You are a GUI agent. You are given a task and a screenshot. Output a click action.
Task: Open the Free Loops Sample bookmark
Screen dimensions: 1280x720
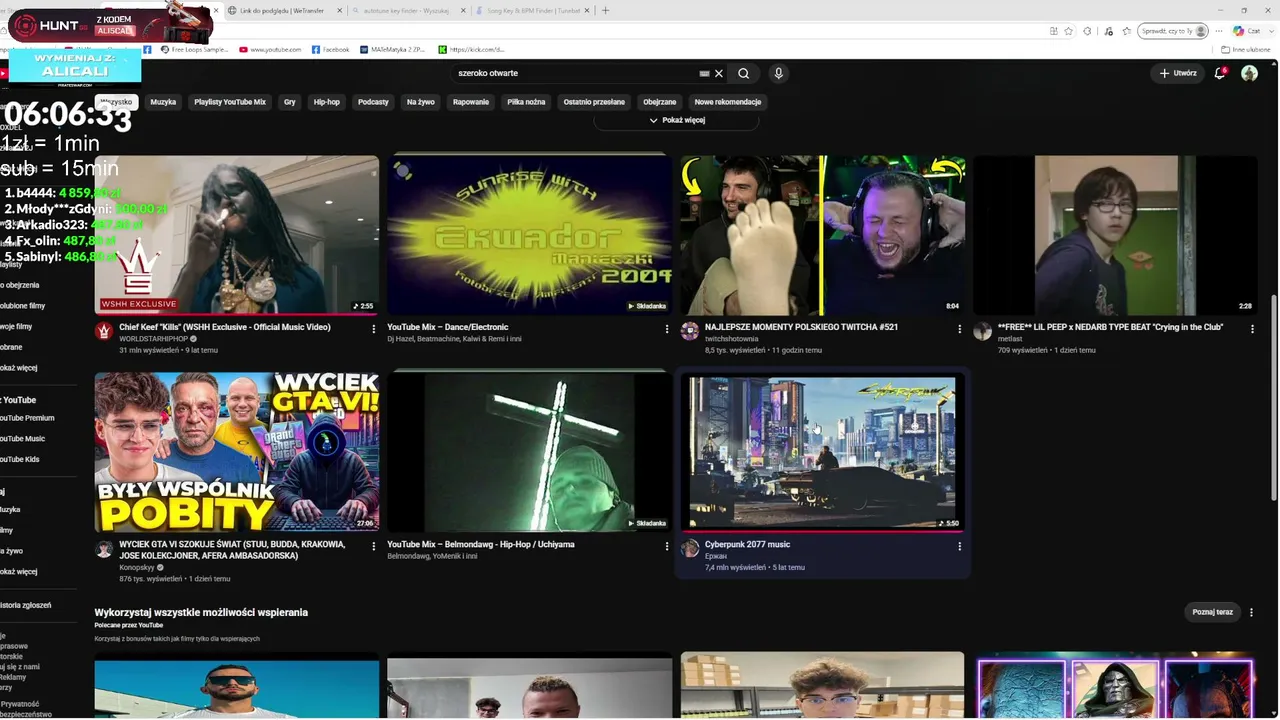tap(196, 49)
